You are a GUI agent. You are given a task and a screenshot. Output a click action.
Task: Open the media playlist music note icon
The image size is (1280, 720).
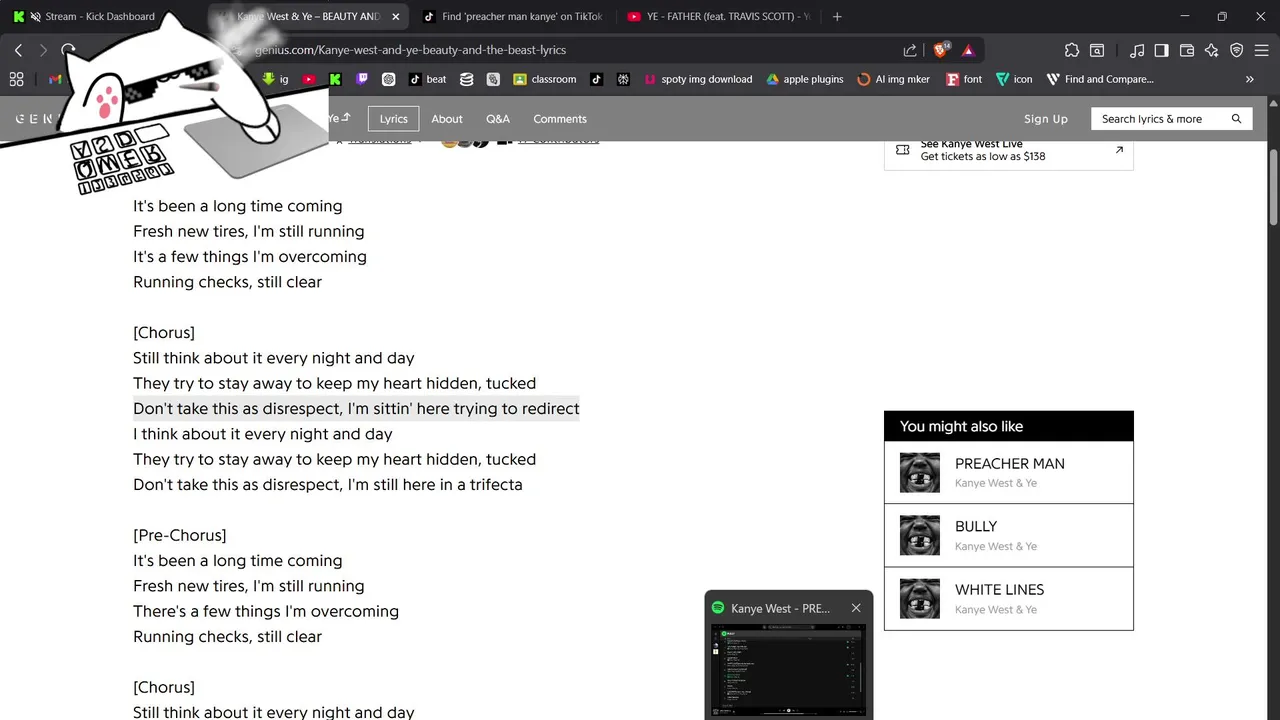(1137, 50)
